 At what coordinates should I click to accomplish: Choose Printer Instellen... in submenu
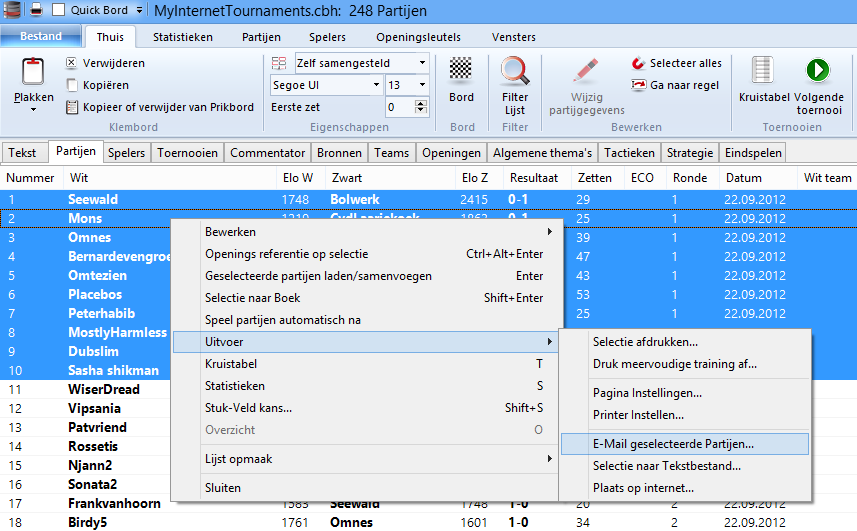685,415
